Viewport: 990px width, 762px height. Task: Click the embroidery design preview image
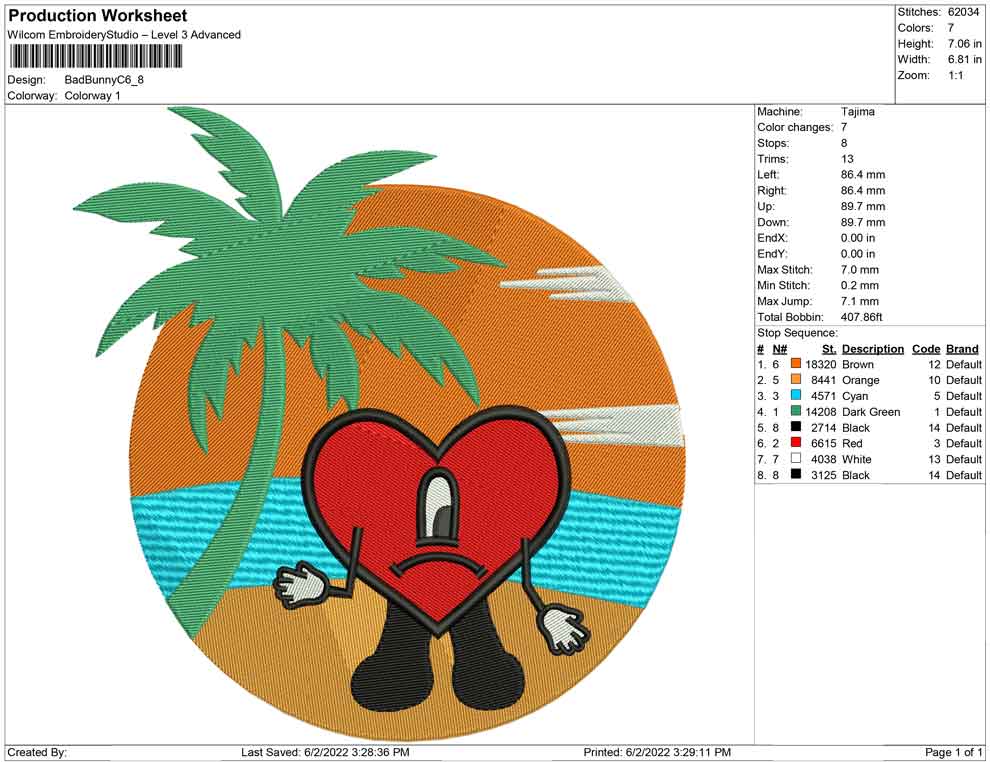pyautogui.click(x=379, y=423)
